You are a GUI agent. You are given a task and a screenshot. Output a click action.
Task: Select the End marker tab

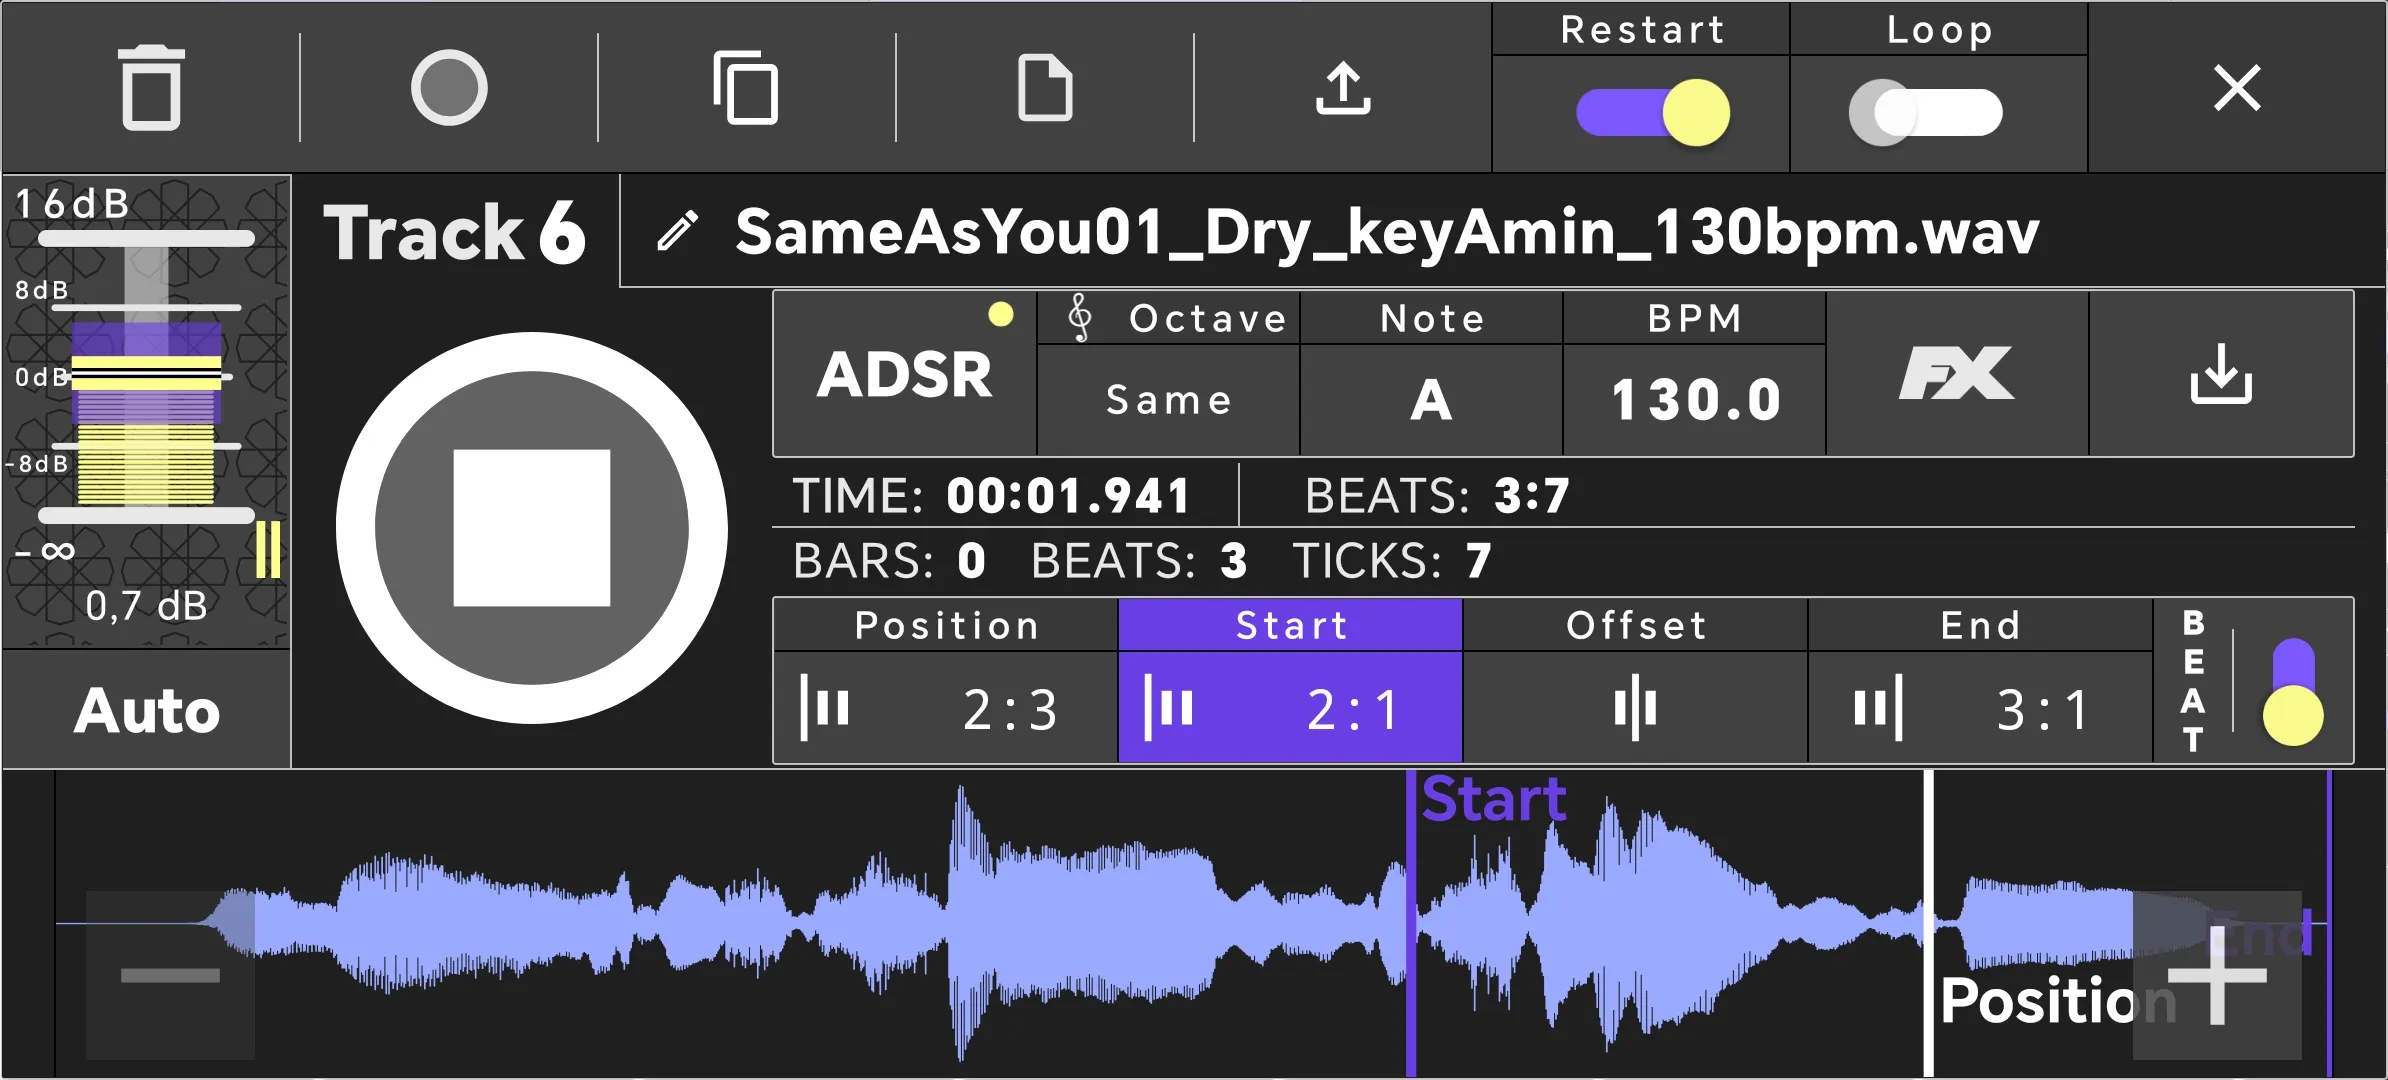coord(1980,682)
